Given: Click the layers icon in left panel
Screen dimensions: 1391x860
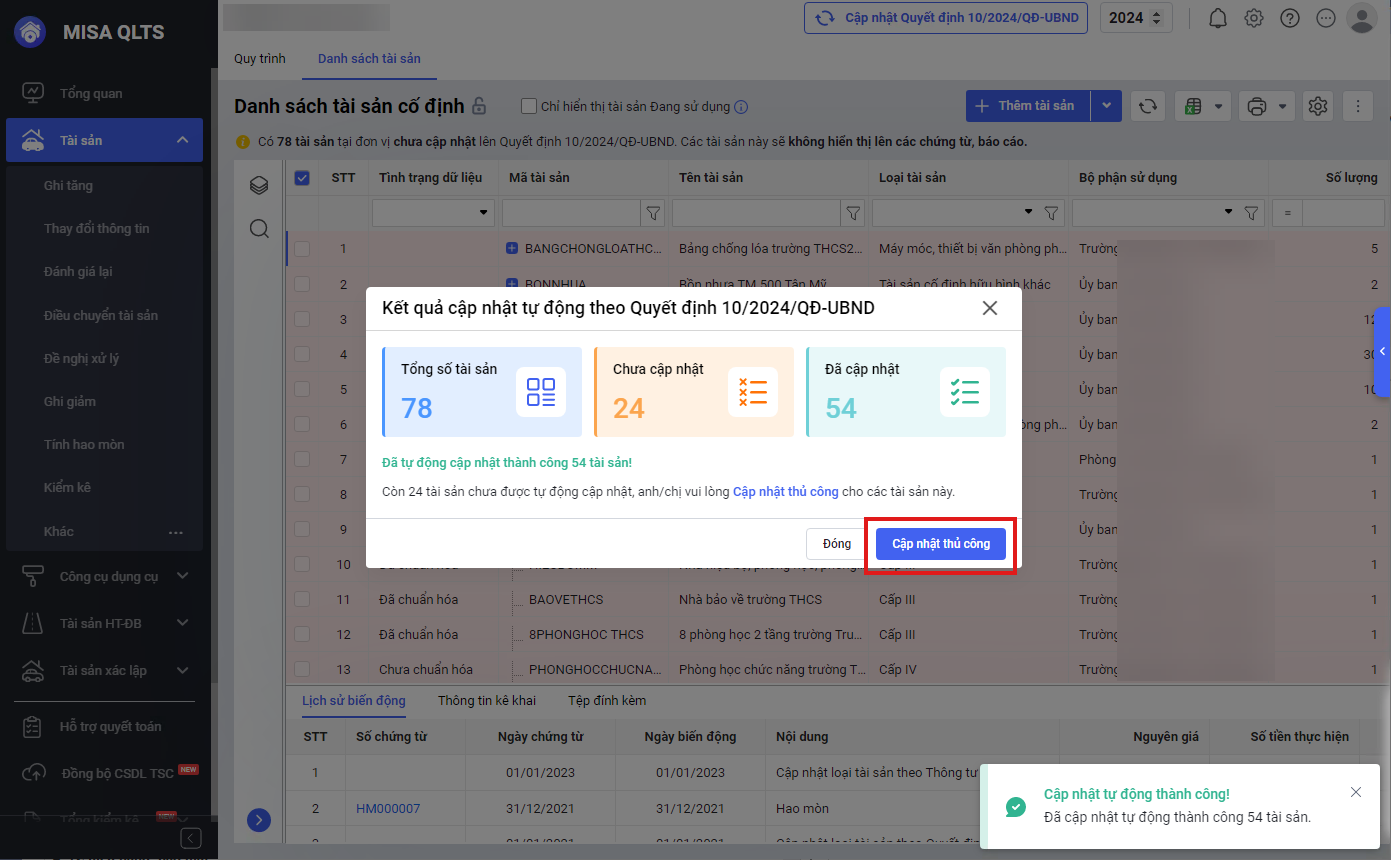Looking at the screenshot, I should 259,185.
